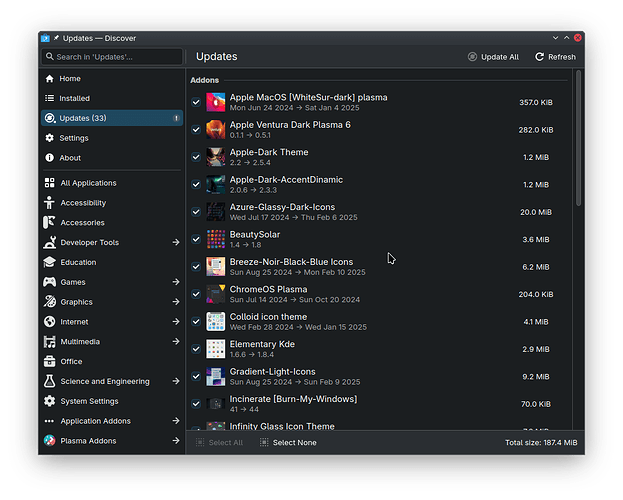Image resolution: width=623 pixels, height=500 pixels.
Task: Go to the Installed page
Action: (x=112, y=98)
